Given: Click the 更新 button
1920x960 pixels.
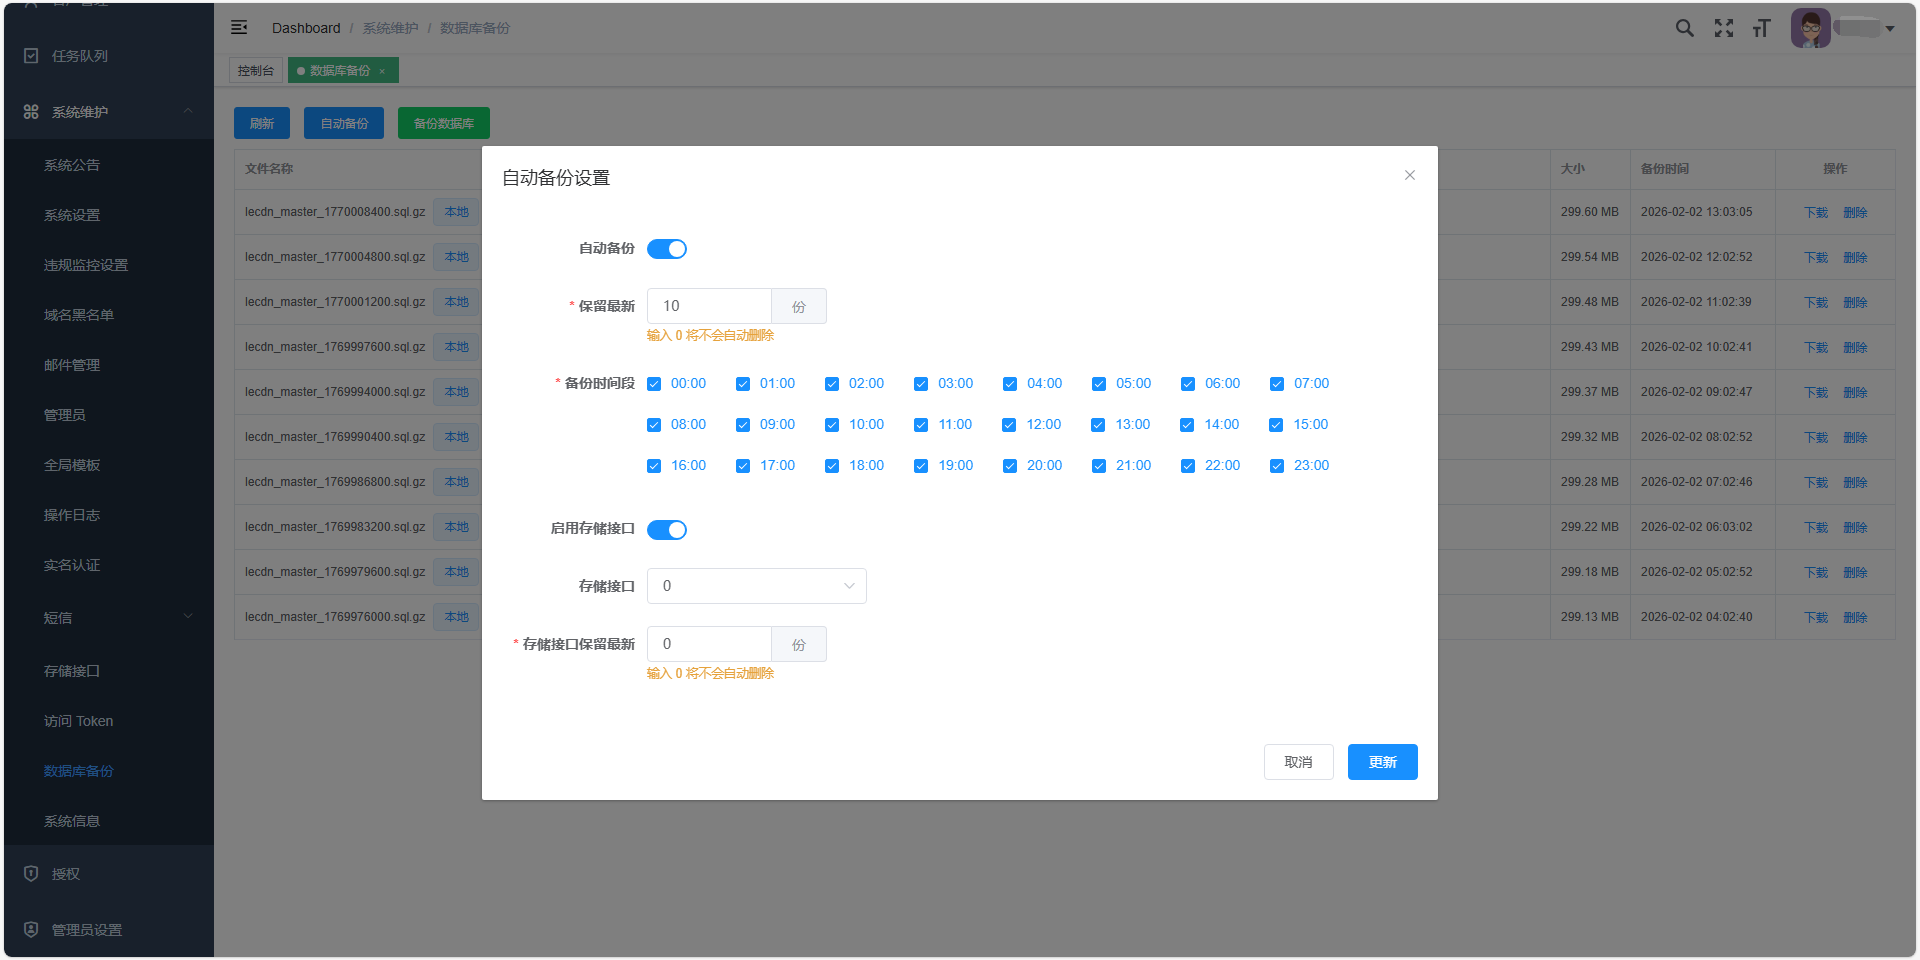Looking at the screenshot, I should (x=1382, y=762).
